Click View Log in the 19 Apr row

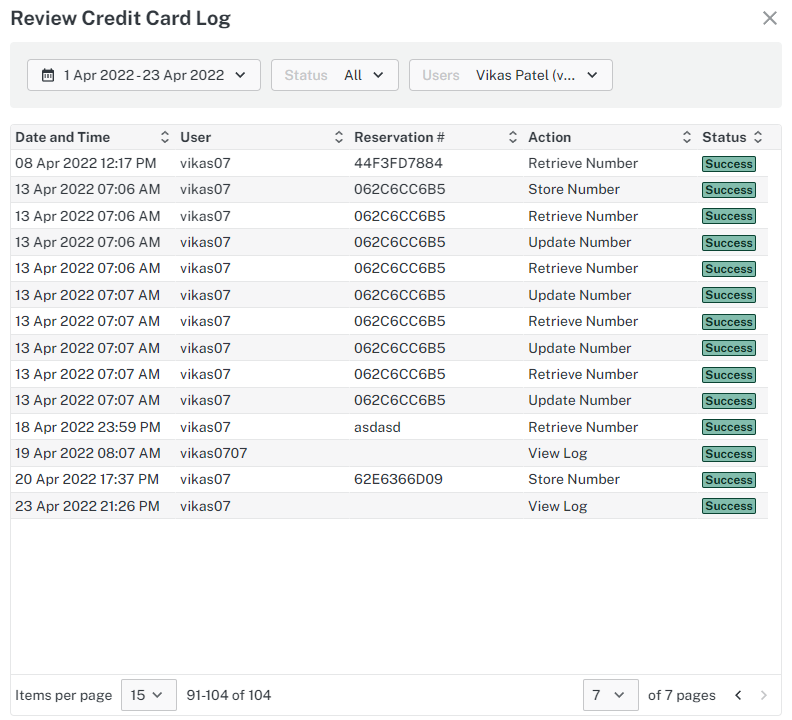(558, 453)
